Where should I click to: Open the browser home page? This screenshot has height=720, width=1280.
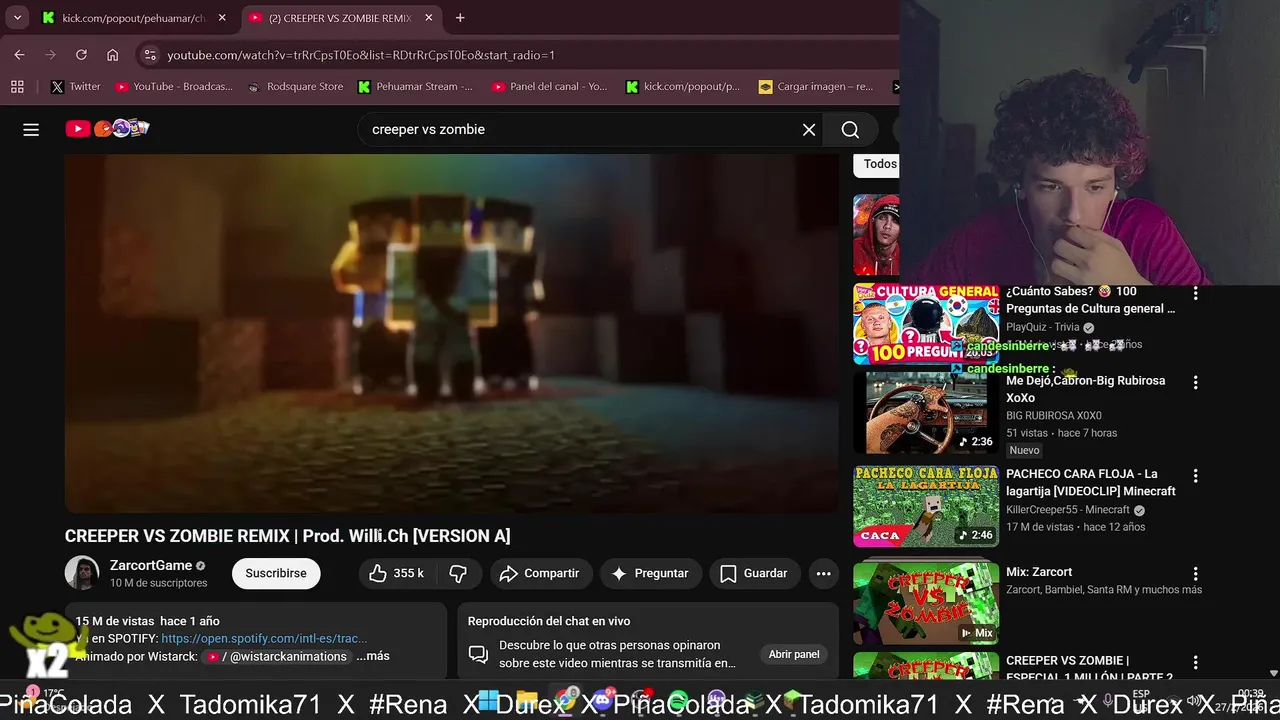tap(113, 55)
